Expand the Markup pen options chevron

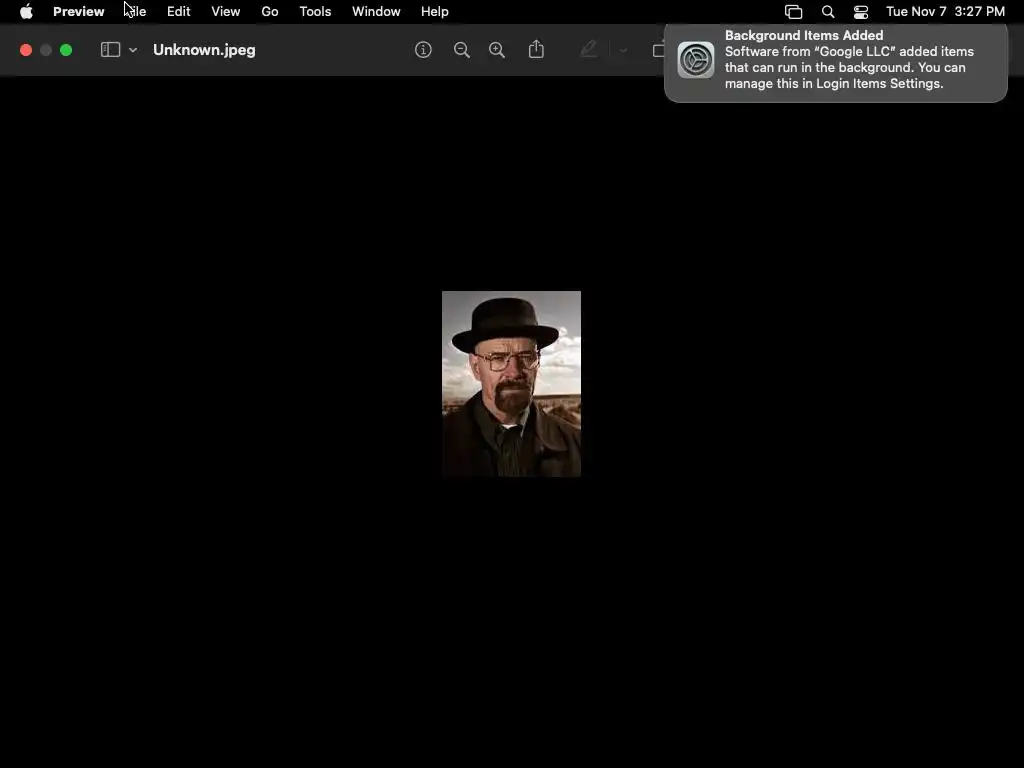[623, 50]
